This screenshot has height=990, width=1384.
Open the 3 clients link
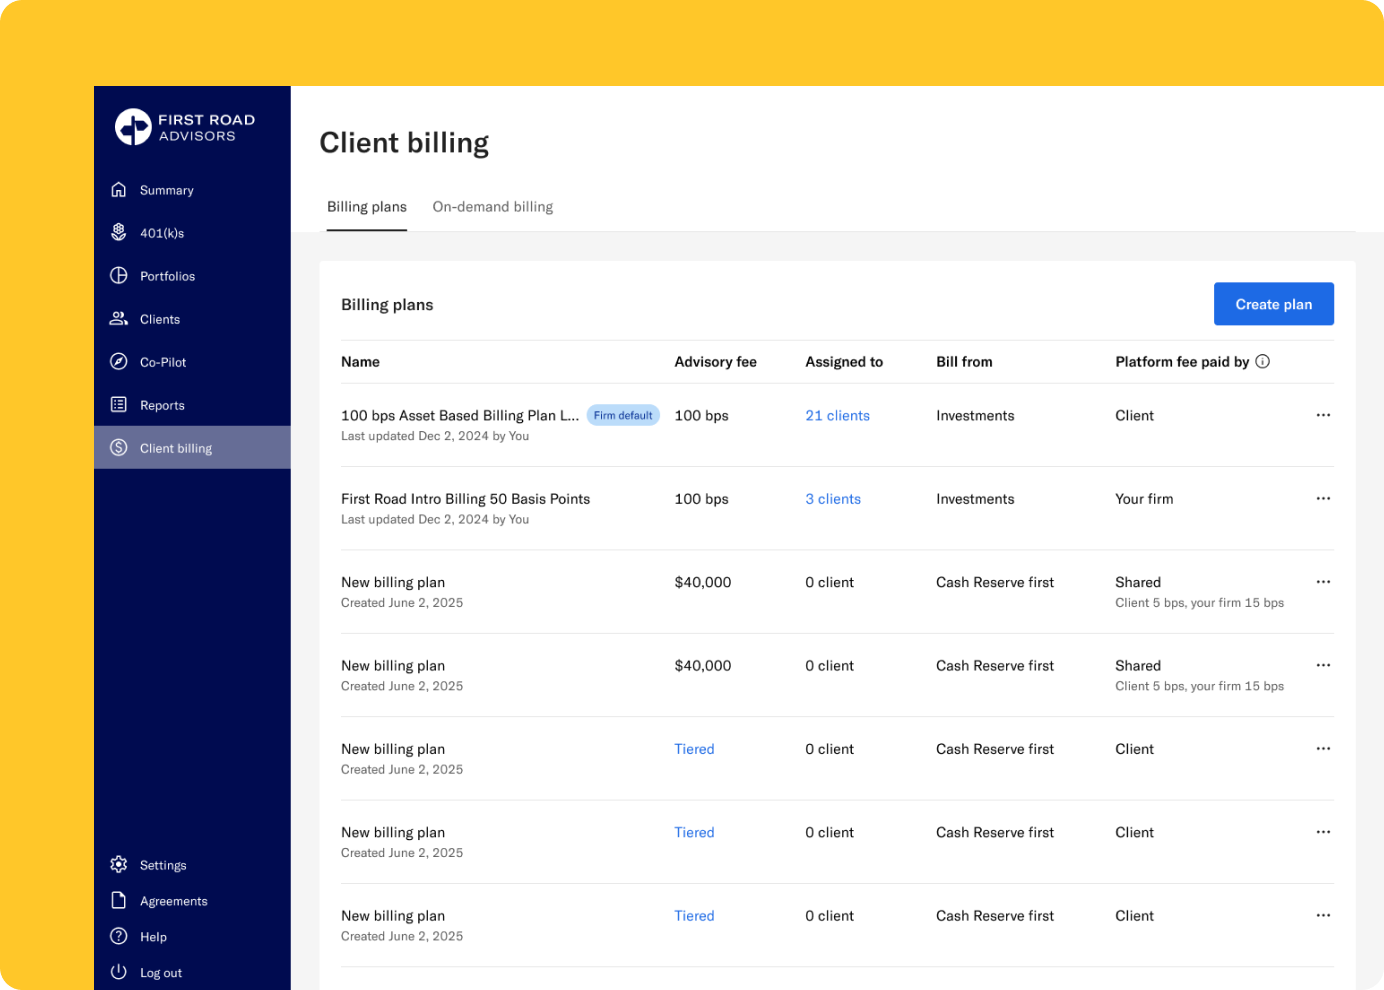(833, 499)
